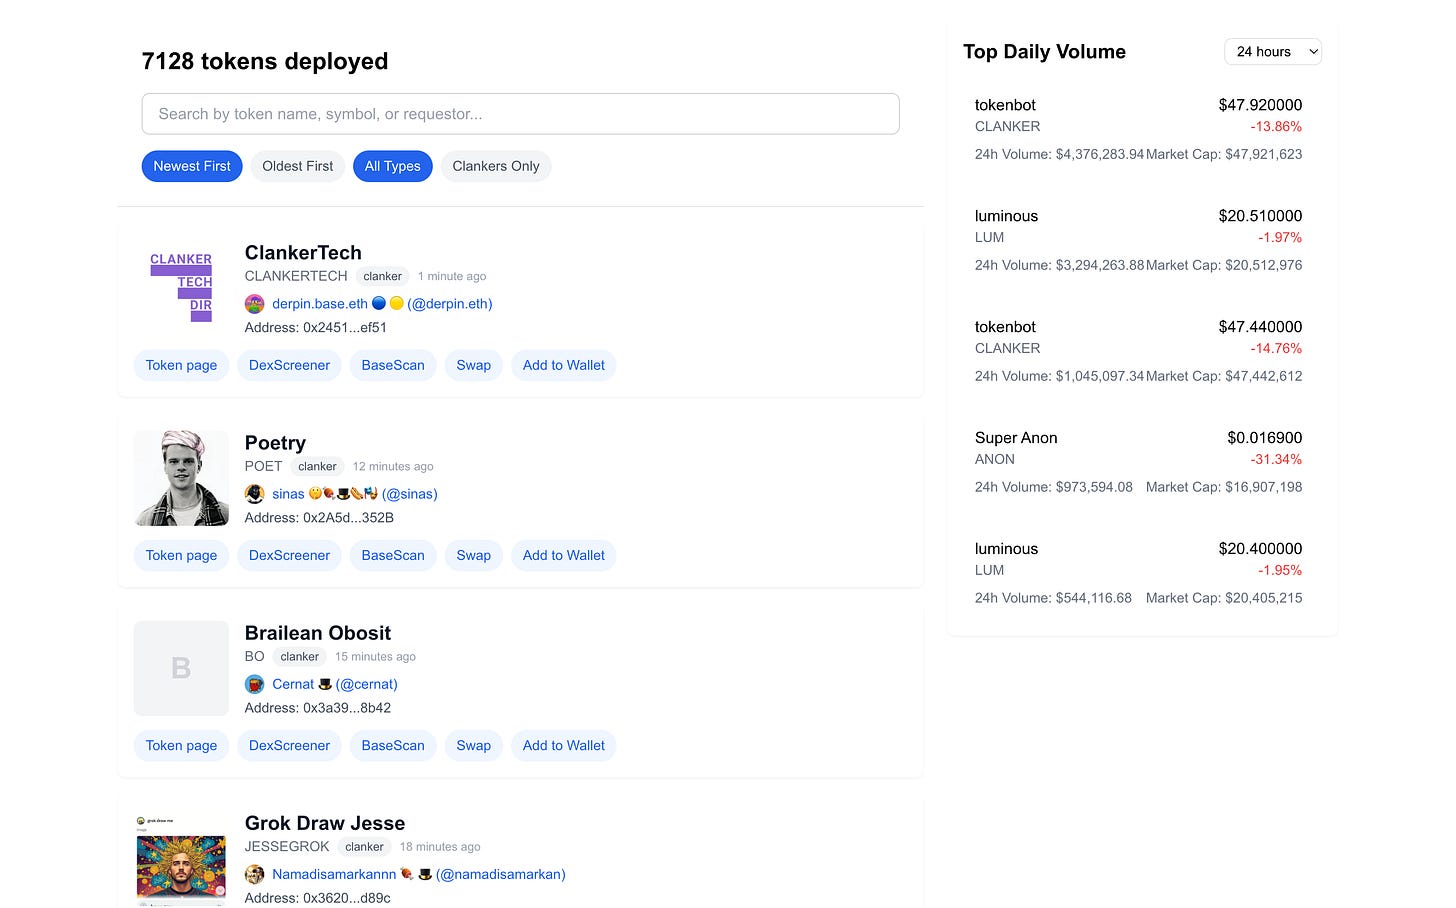Click luminous entry priced $20.400000

[x=1138, y=573]
